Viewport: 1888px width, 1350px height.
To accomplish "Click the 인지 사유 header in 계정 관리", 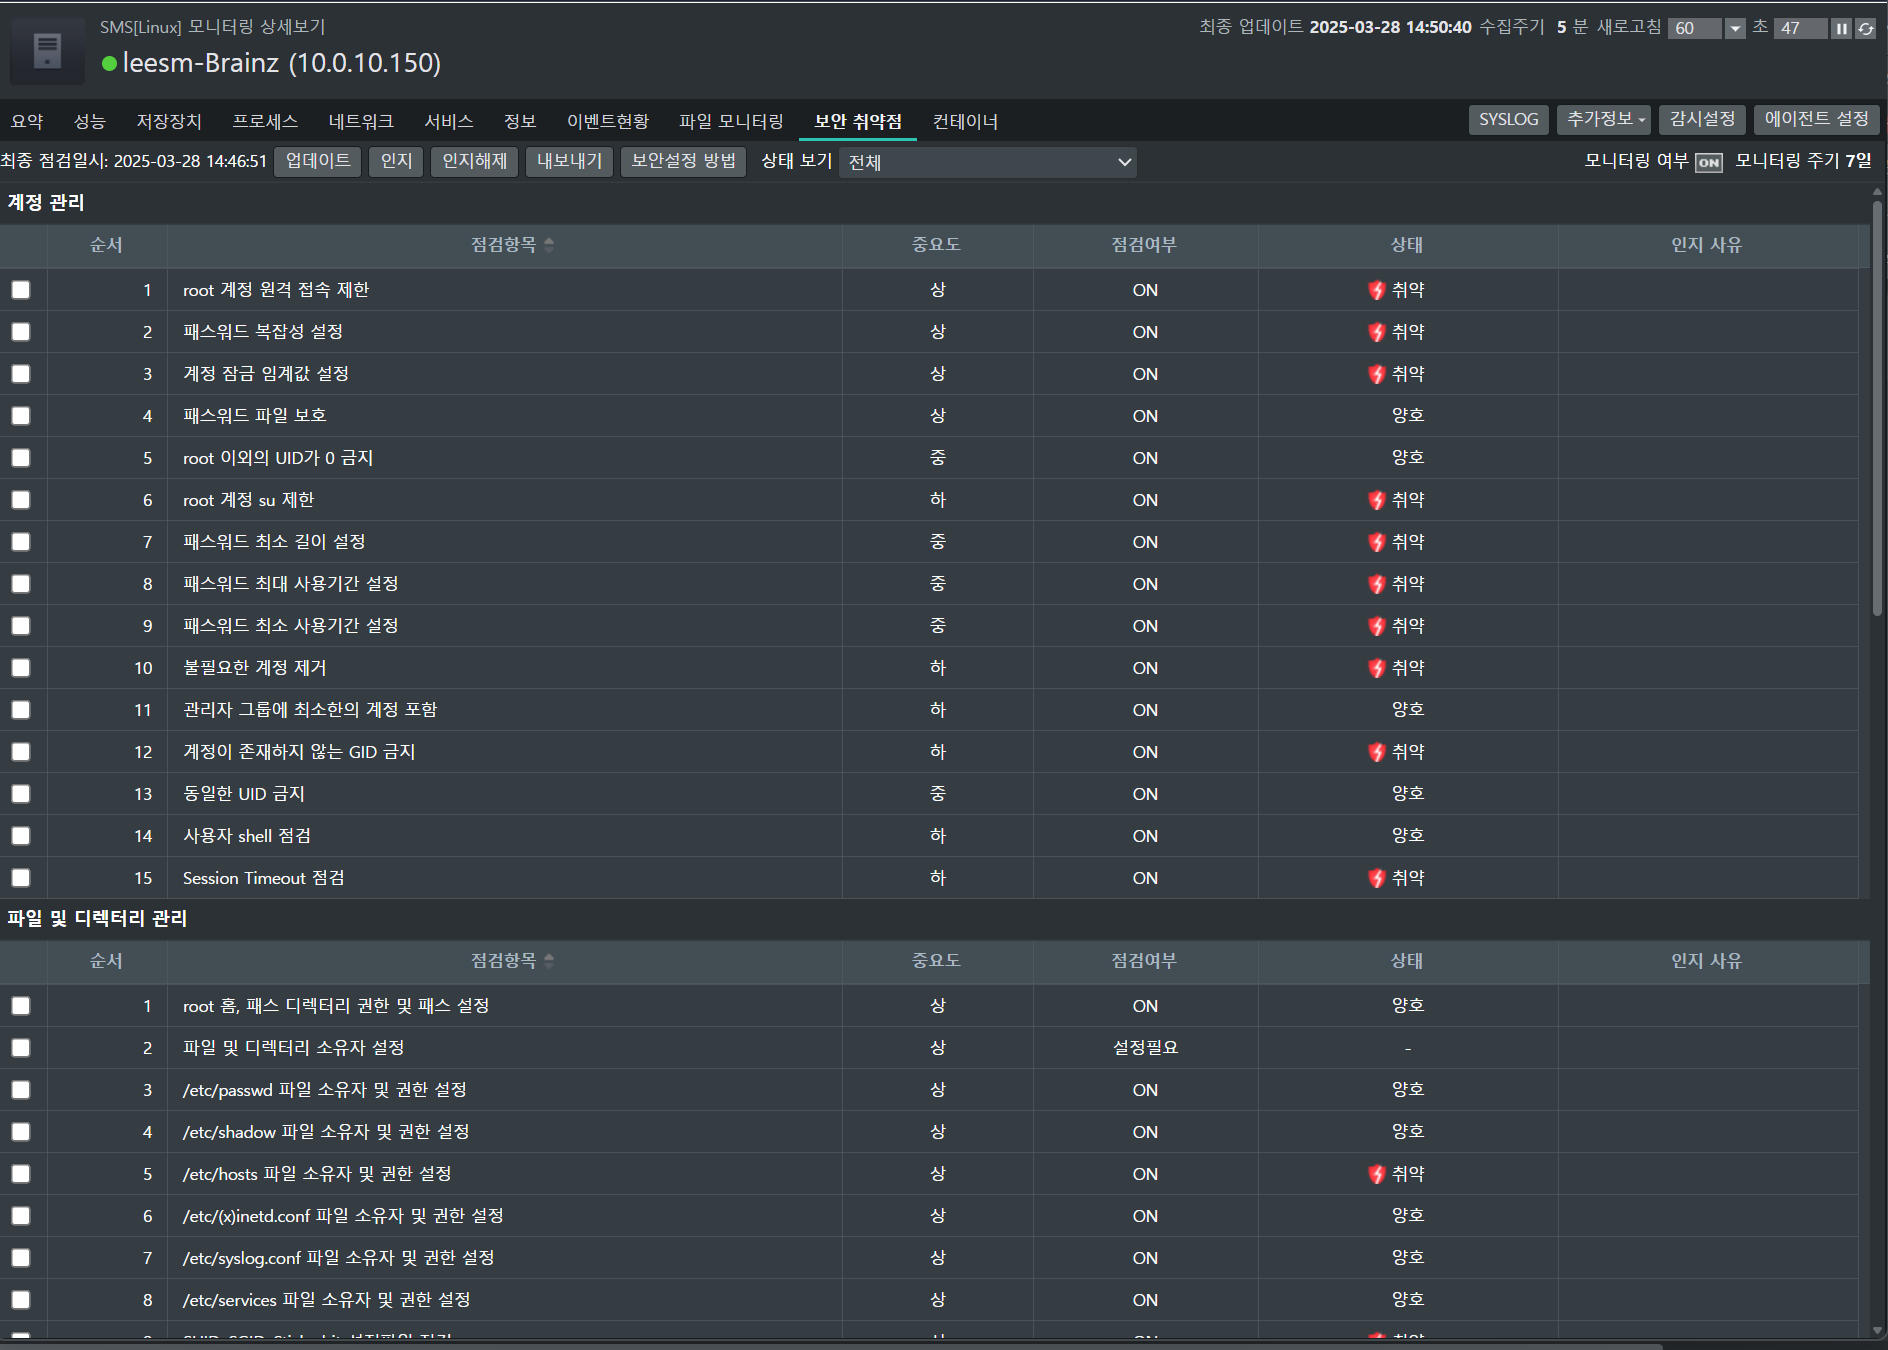I will (1706, 245).
